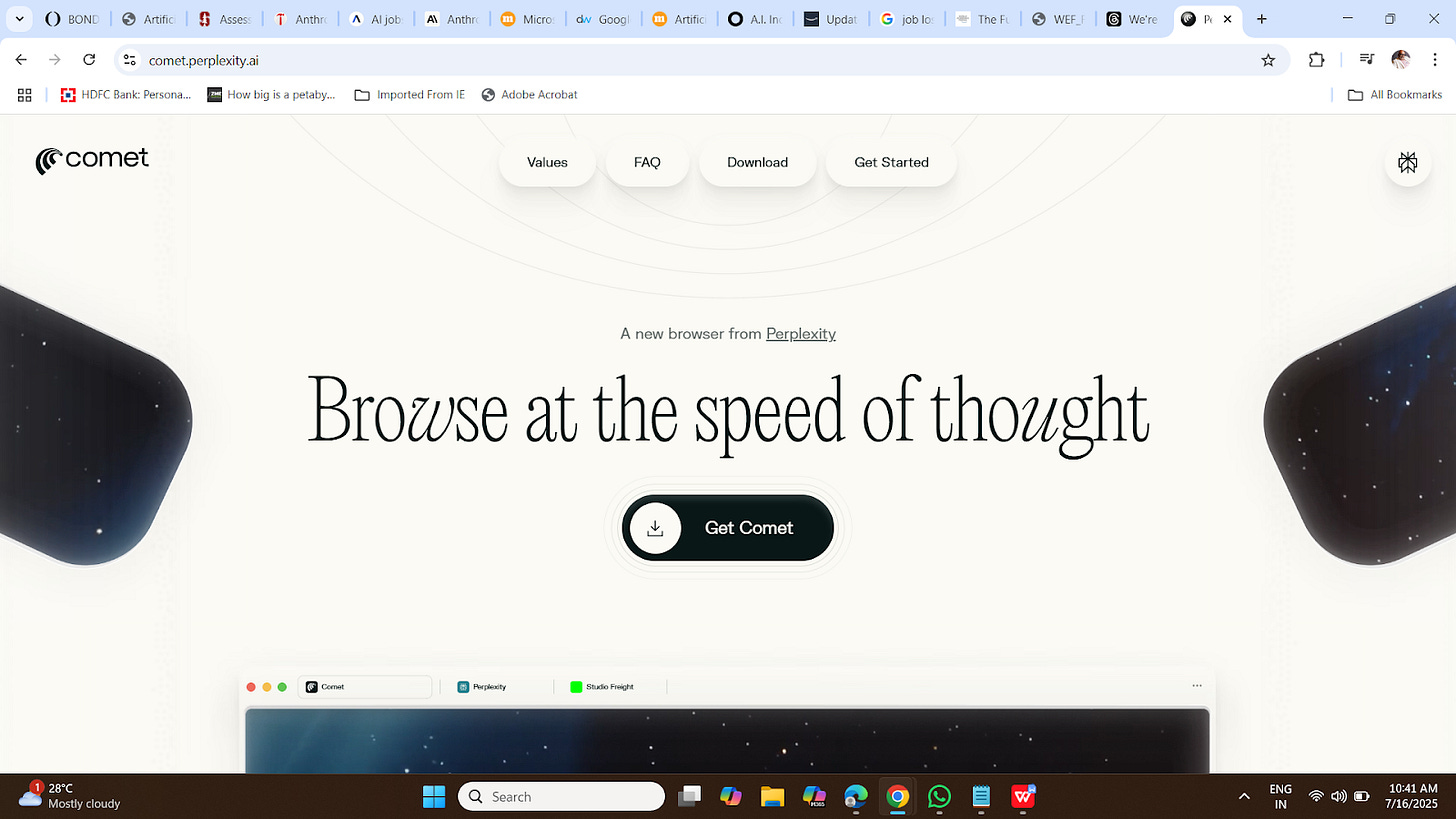Open a new tab with the plus button
The width and height of the screenshot is (1456, 819).
tap(1262, 19)
